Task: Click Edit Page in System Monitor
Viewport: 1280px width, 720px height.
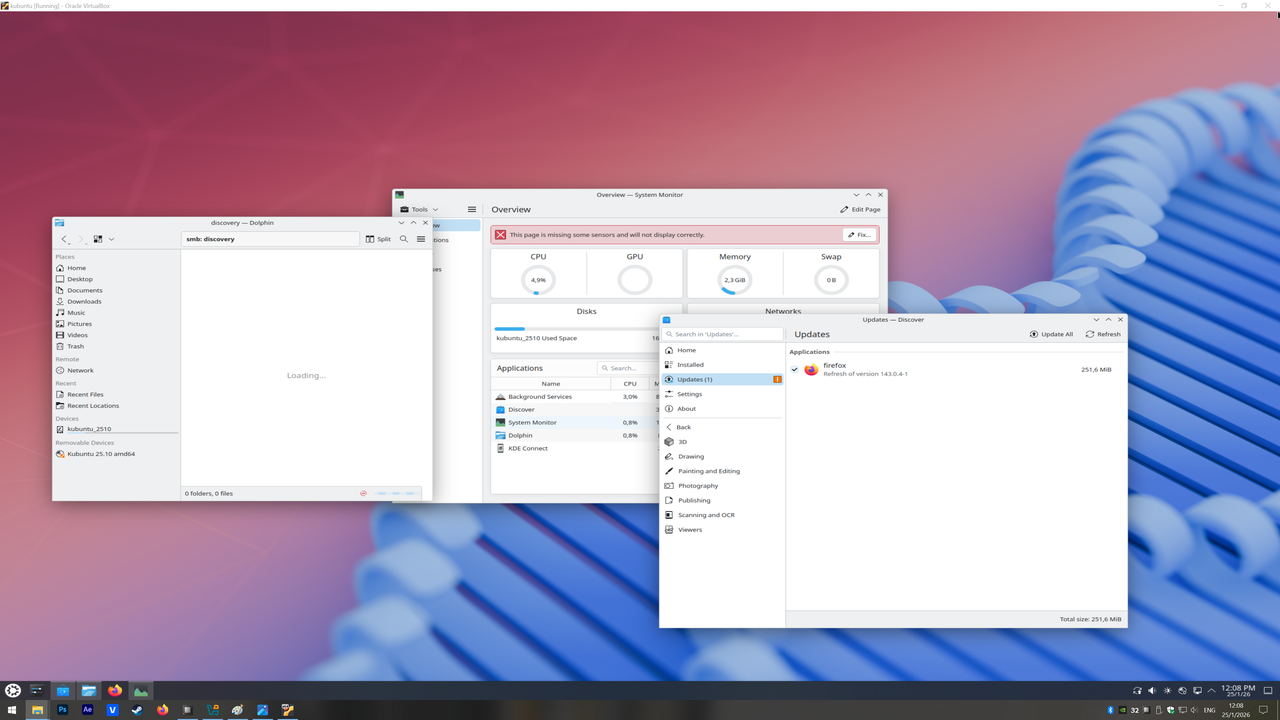Action: tap(860, 210)
